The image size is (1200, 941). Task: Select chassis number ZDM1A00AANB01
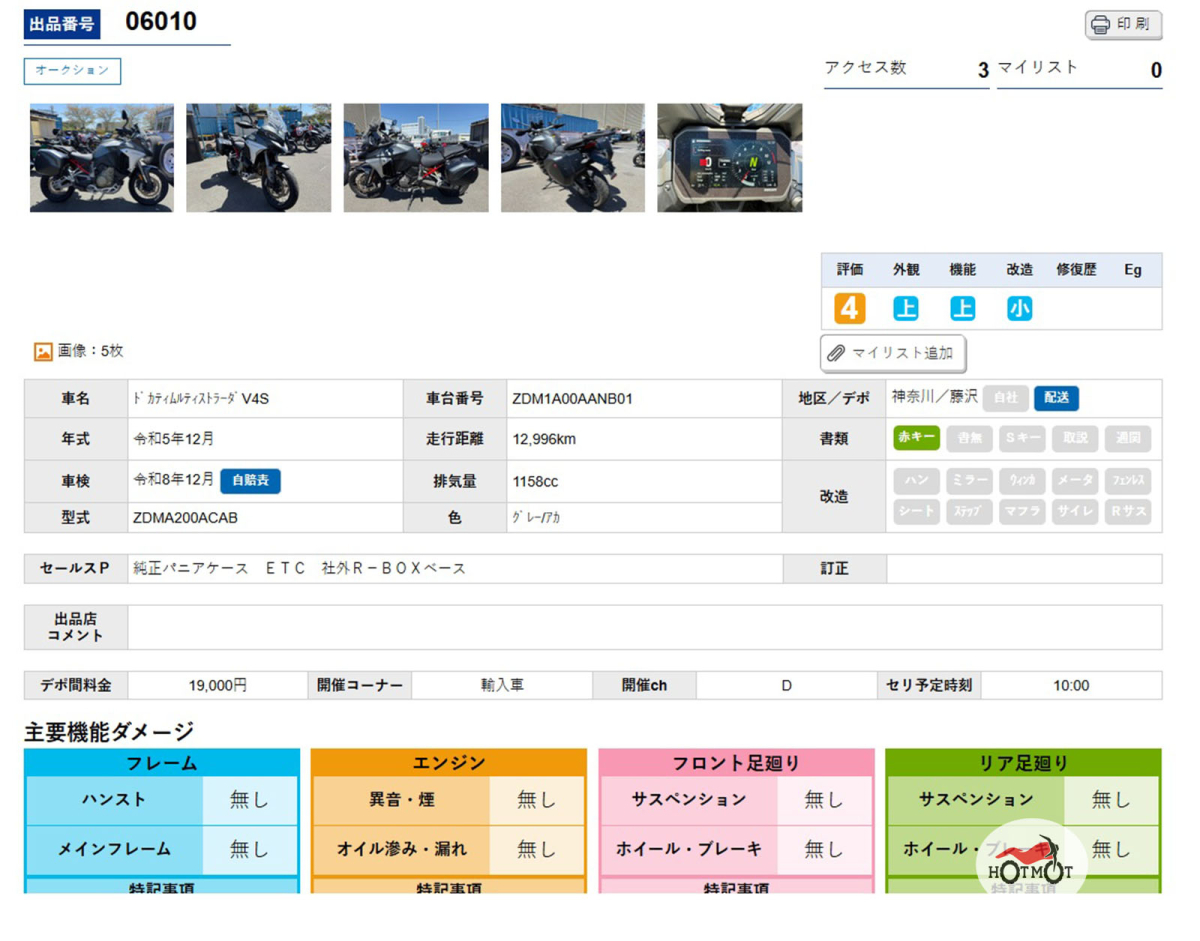[x=572, y=399]
